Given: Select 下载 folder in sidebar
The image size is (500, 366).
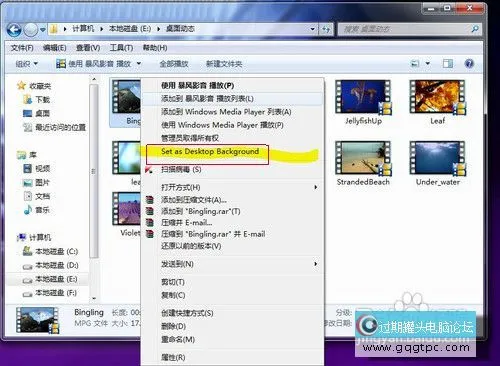Looking at the screenshot, I should [37, 99].
